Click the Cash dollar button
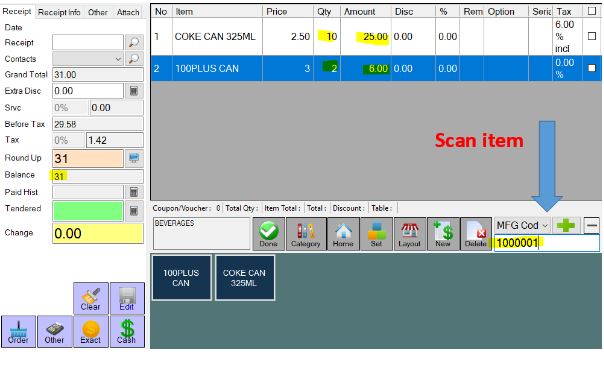 (x=127, y=331)
